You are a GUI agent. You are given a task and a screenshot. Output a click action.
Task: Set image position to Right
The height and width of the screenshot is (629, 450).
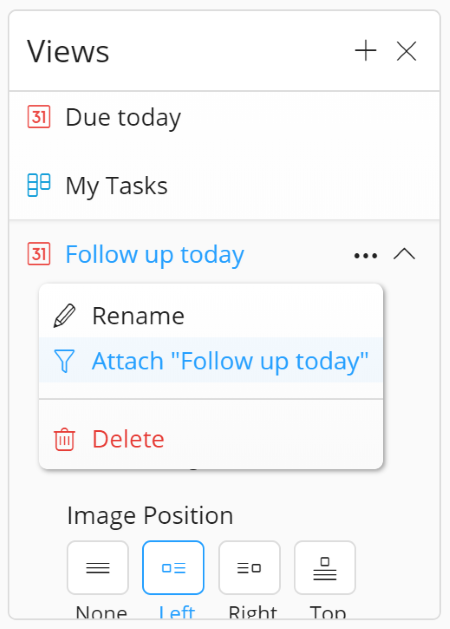[x=249, y=568]
